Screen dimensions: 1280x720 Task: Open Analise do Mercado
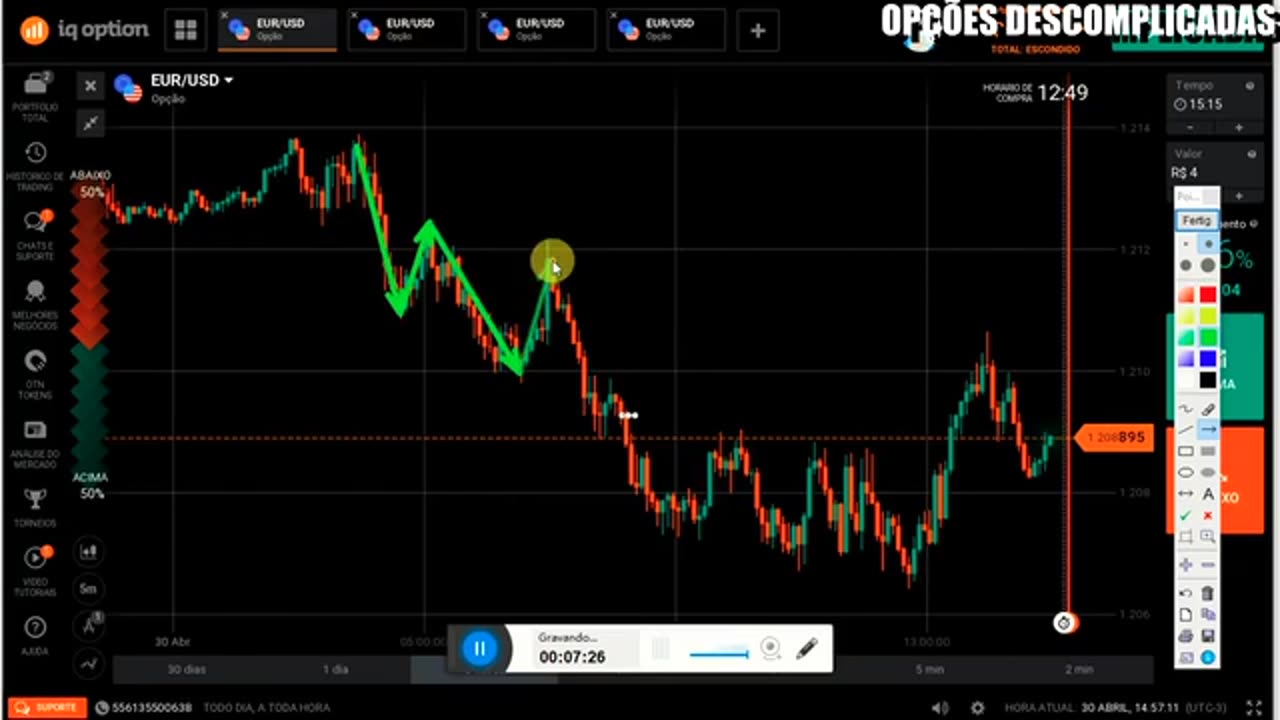pyautogui.click(x=35, y=444)
